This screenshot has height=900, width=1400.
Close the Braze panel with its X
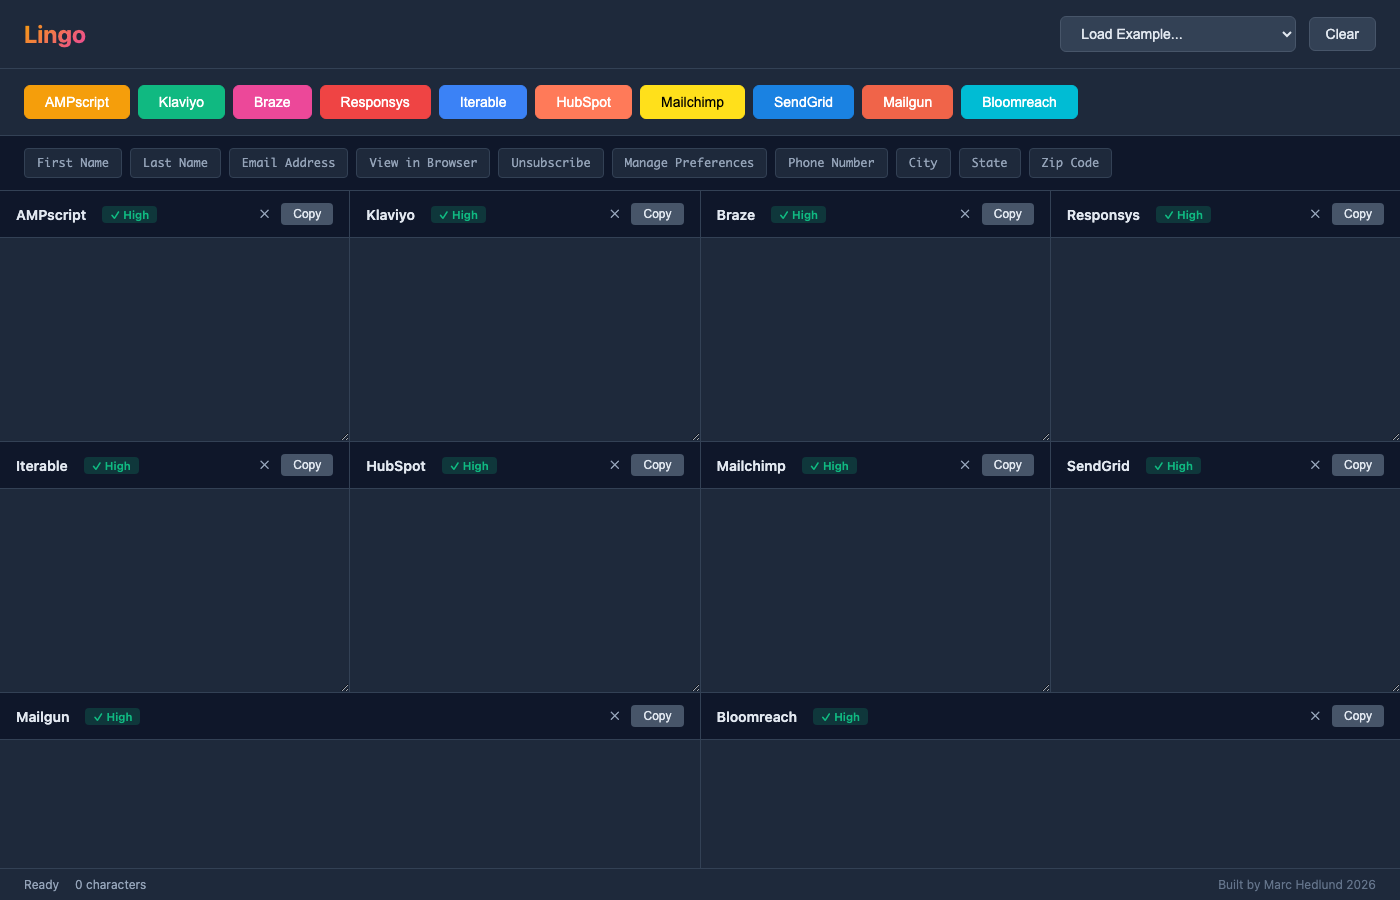tap(965, 214)
